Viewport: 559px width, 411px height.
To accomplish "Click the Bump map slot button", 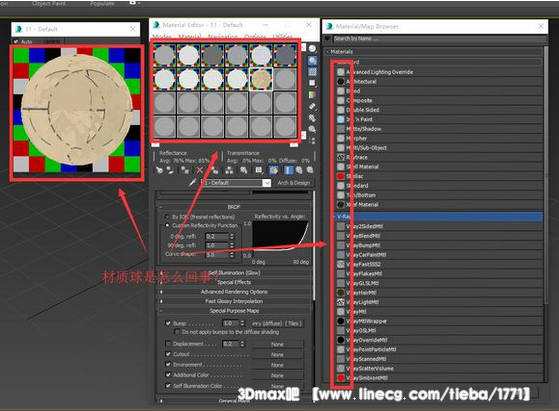I will click(277, 323).
